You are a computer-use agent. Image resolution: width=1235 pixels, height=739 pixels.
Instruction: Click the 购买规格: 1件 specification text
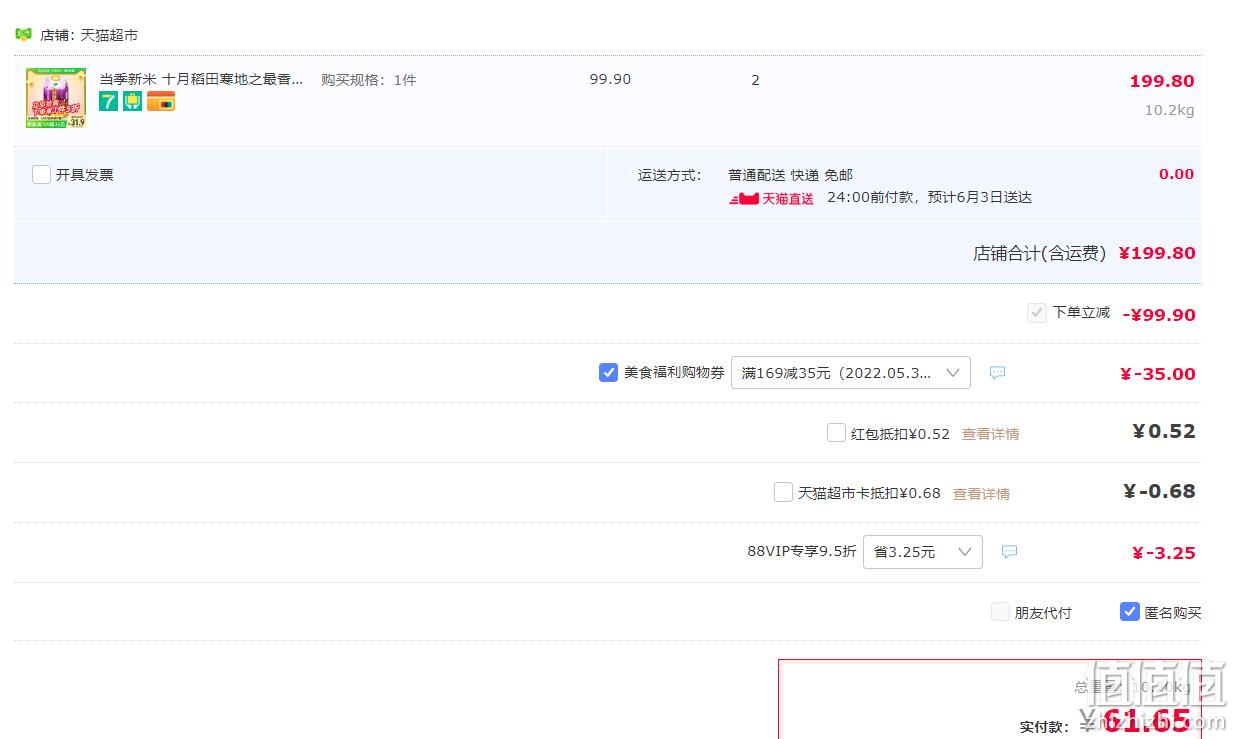368,80
